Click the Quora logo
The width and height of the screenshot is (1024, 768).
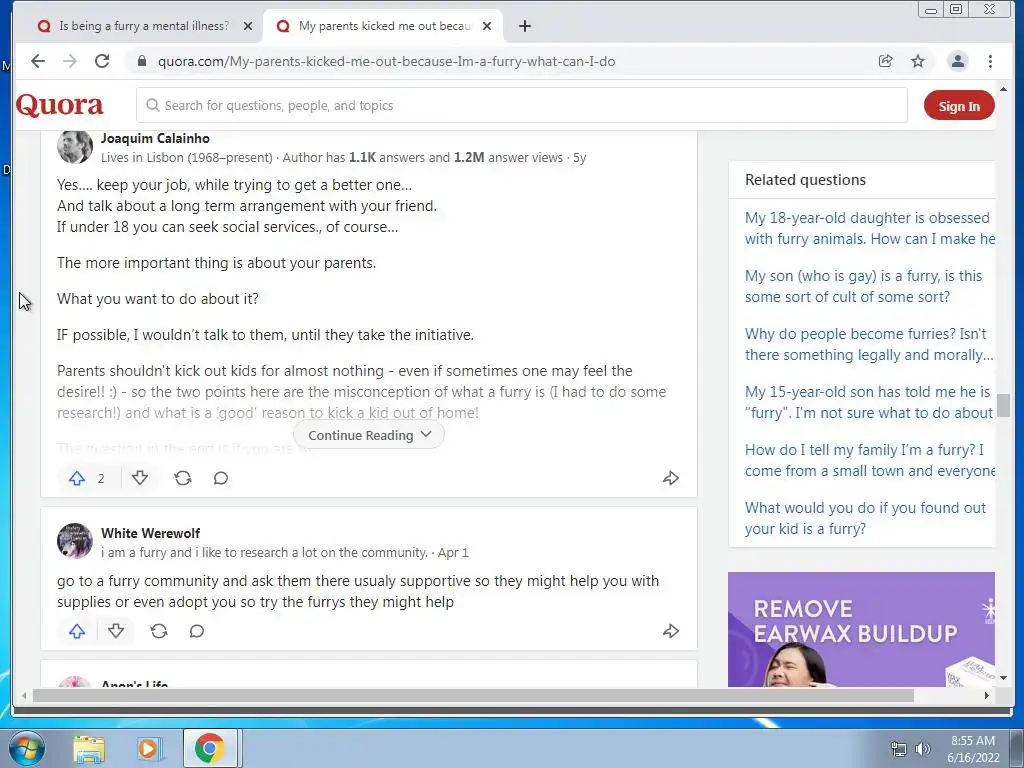coord(59,105)
